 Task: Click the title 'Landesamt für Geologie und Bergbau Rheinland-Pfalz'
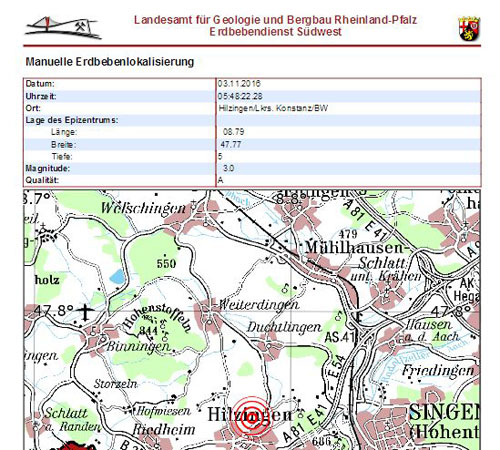pos(275,20)
